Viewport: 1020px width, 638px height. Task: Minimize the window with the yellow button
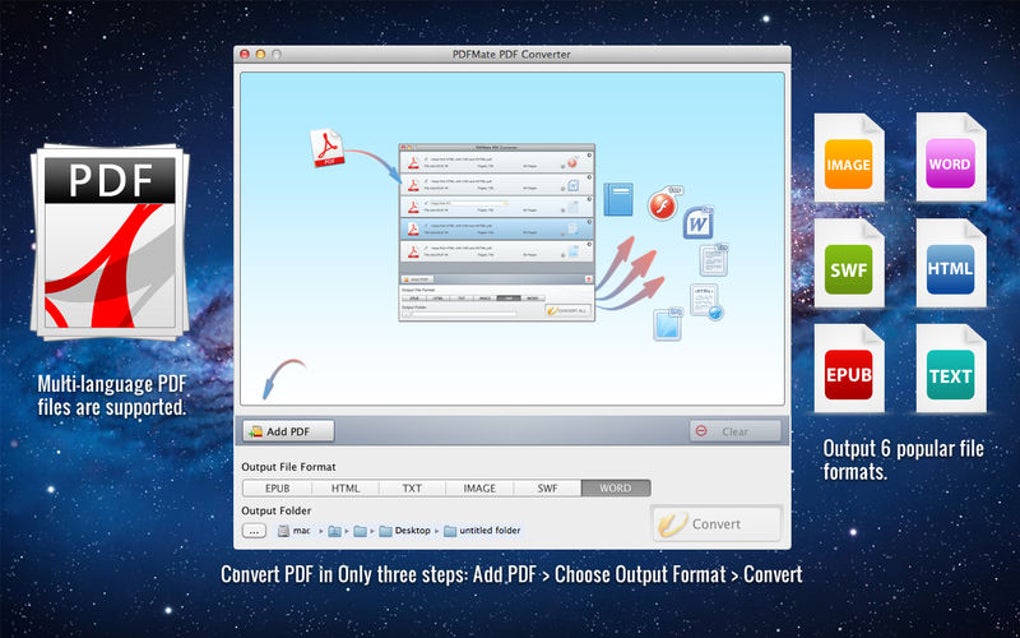tap(260, 55)
